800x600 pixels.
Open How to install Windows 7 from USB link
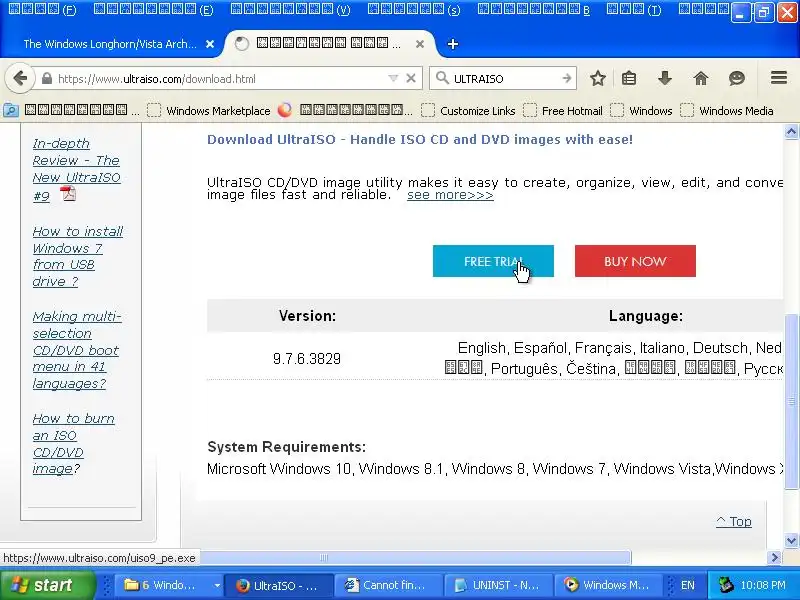[78, 256]
